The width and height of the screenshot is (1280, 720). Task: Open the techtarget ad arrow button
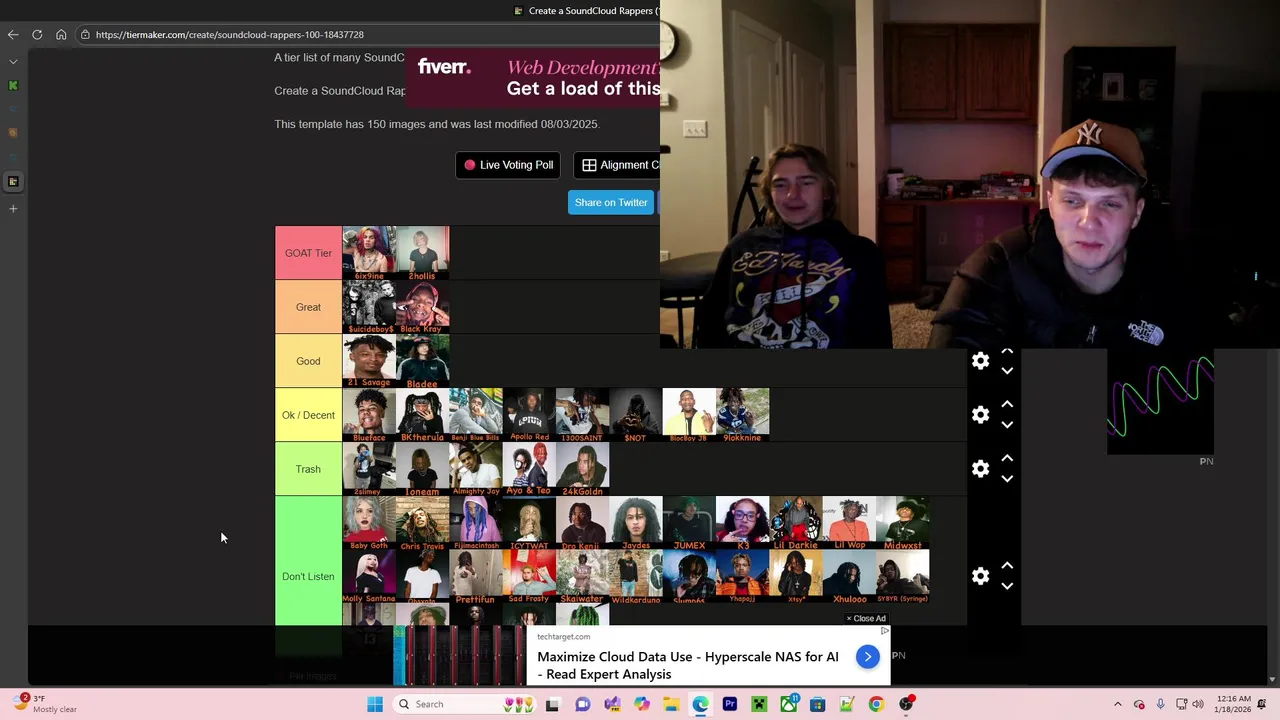[867, 657]
